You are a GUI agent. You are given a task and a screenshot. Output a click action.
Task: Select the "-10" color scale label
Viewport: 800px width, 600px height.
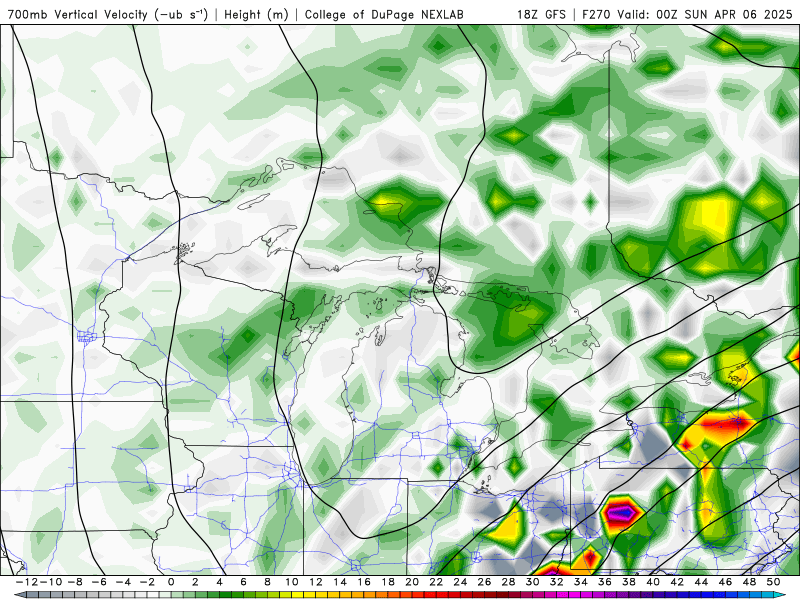[x=50, y=582]
